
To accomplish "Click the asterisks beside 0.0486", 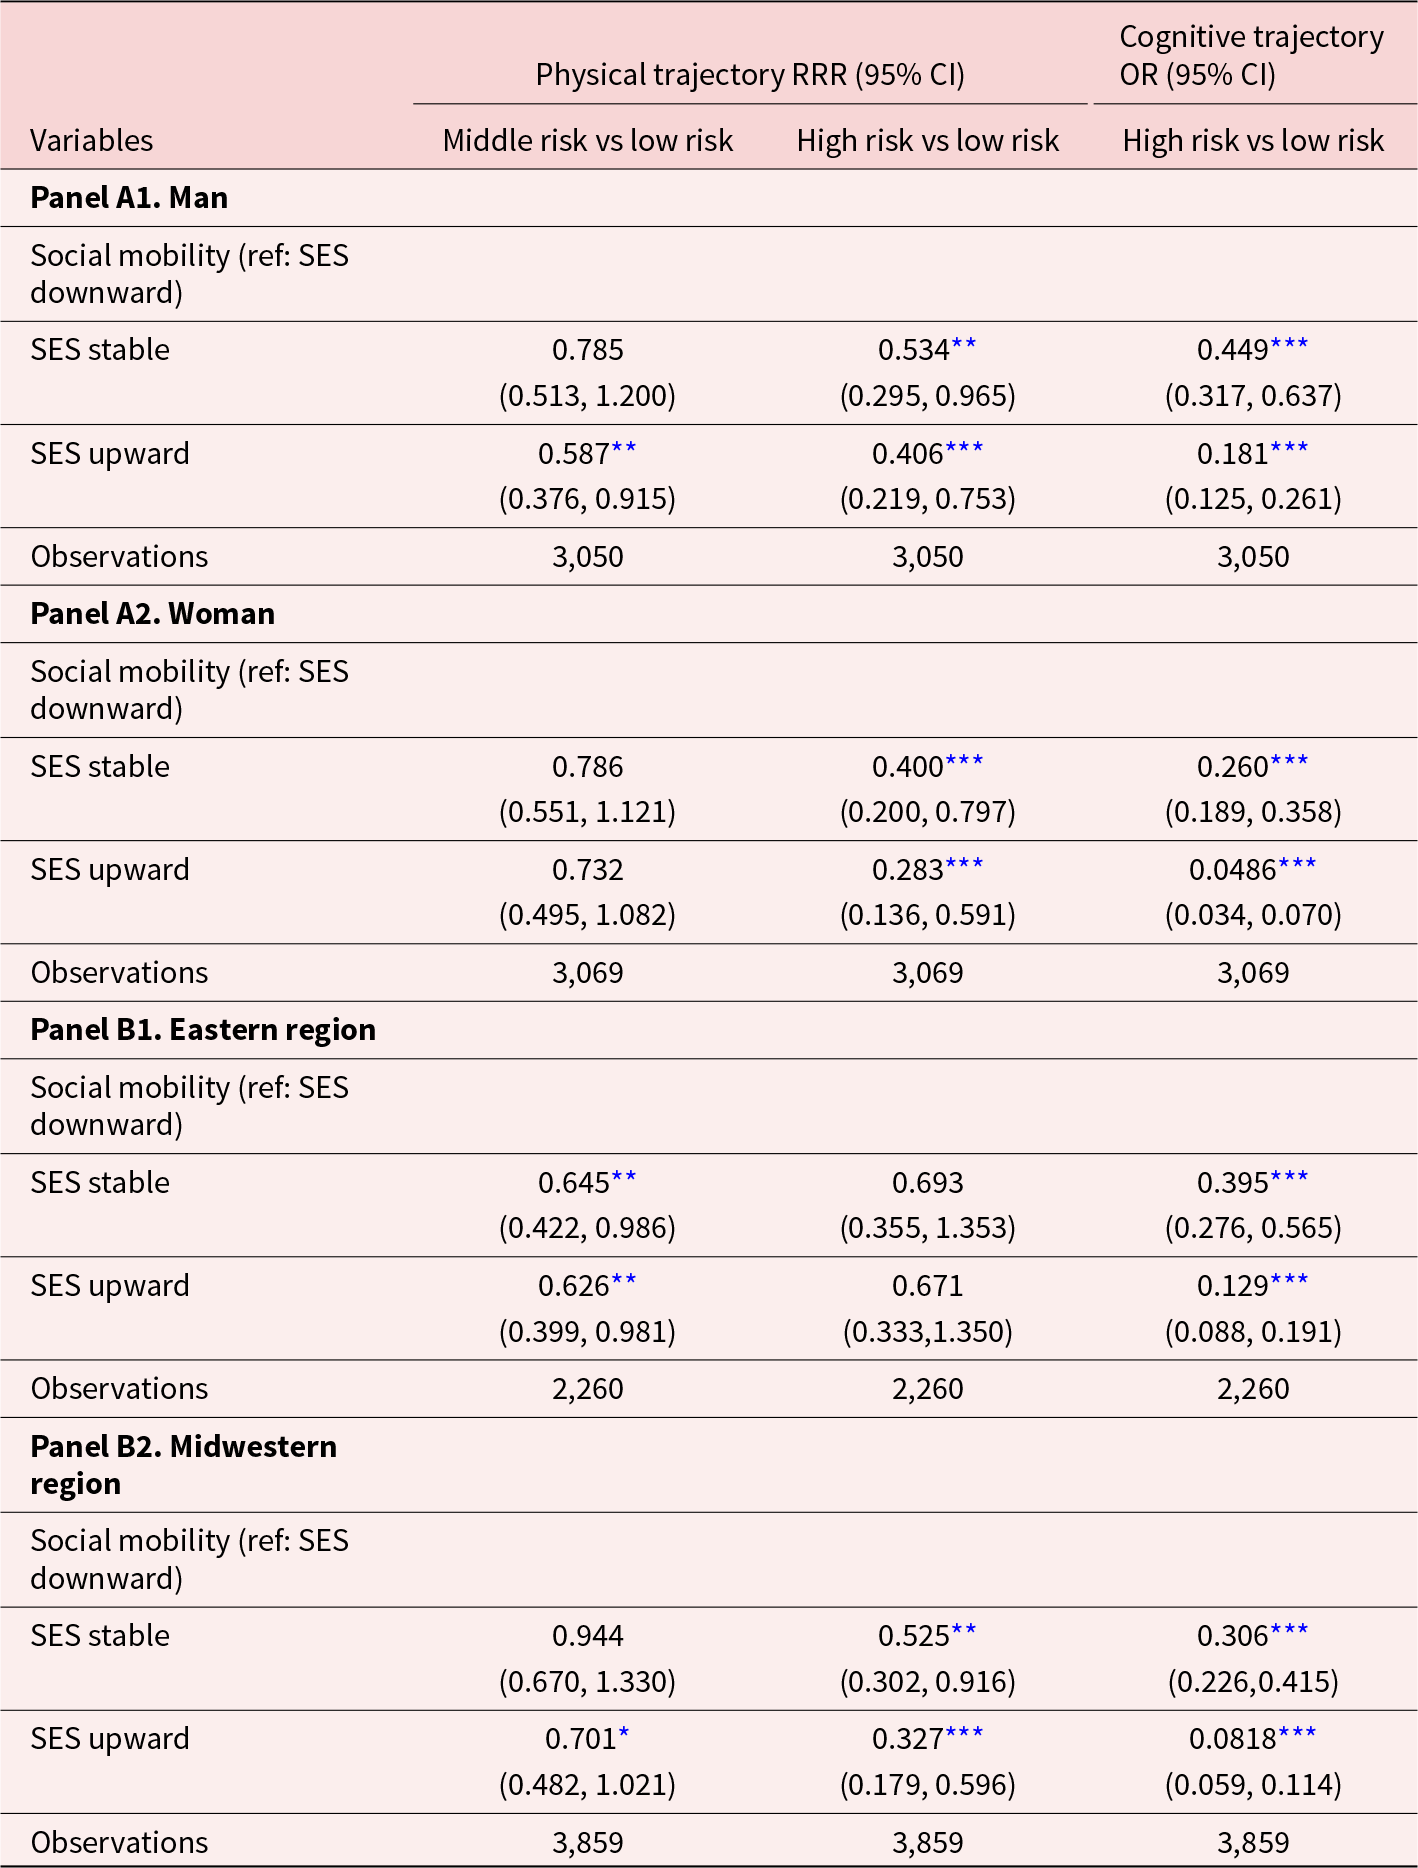I will point(1297,865).
